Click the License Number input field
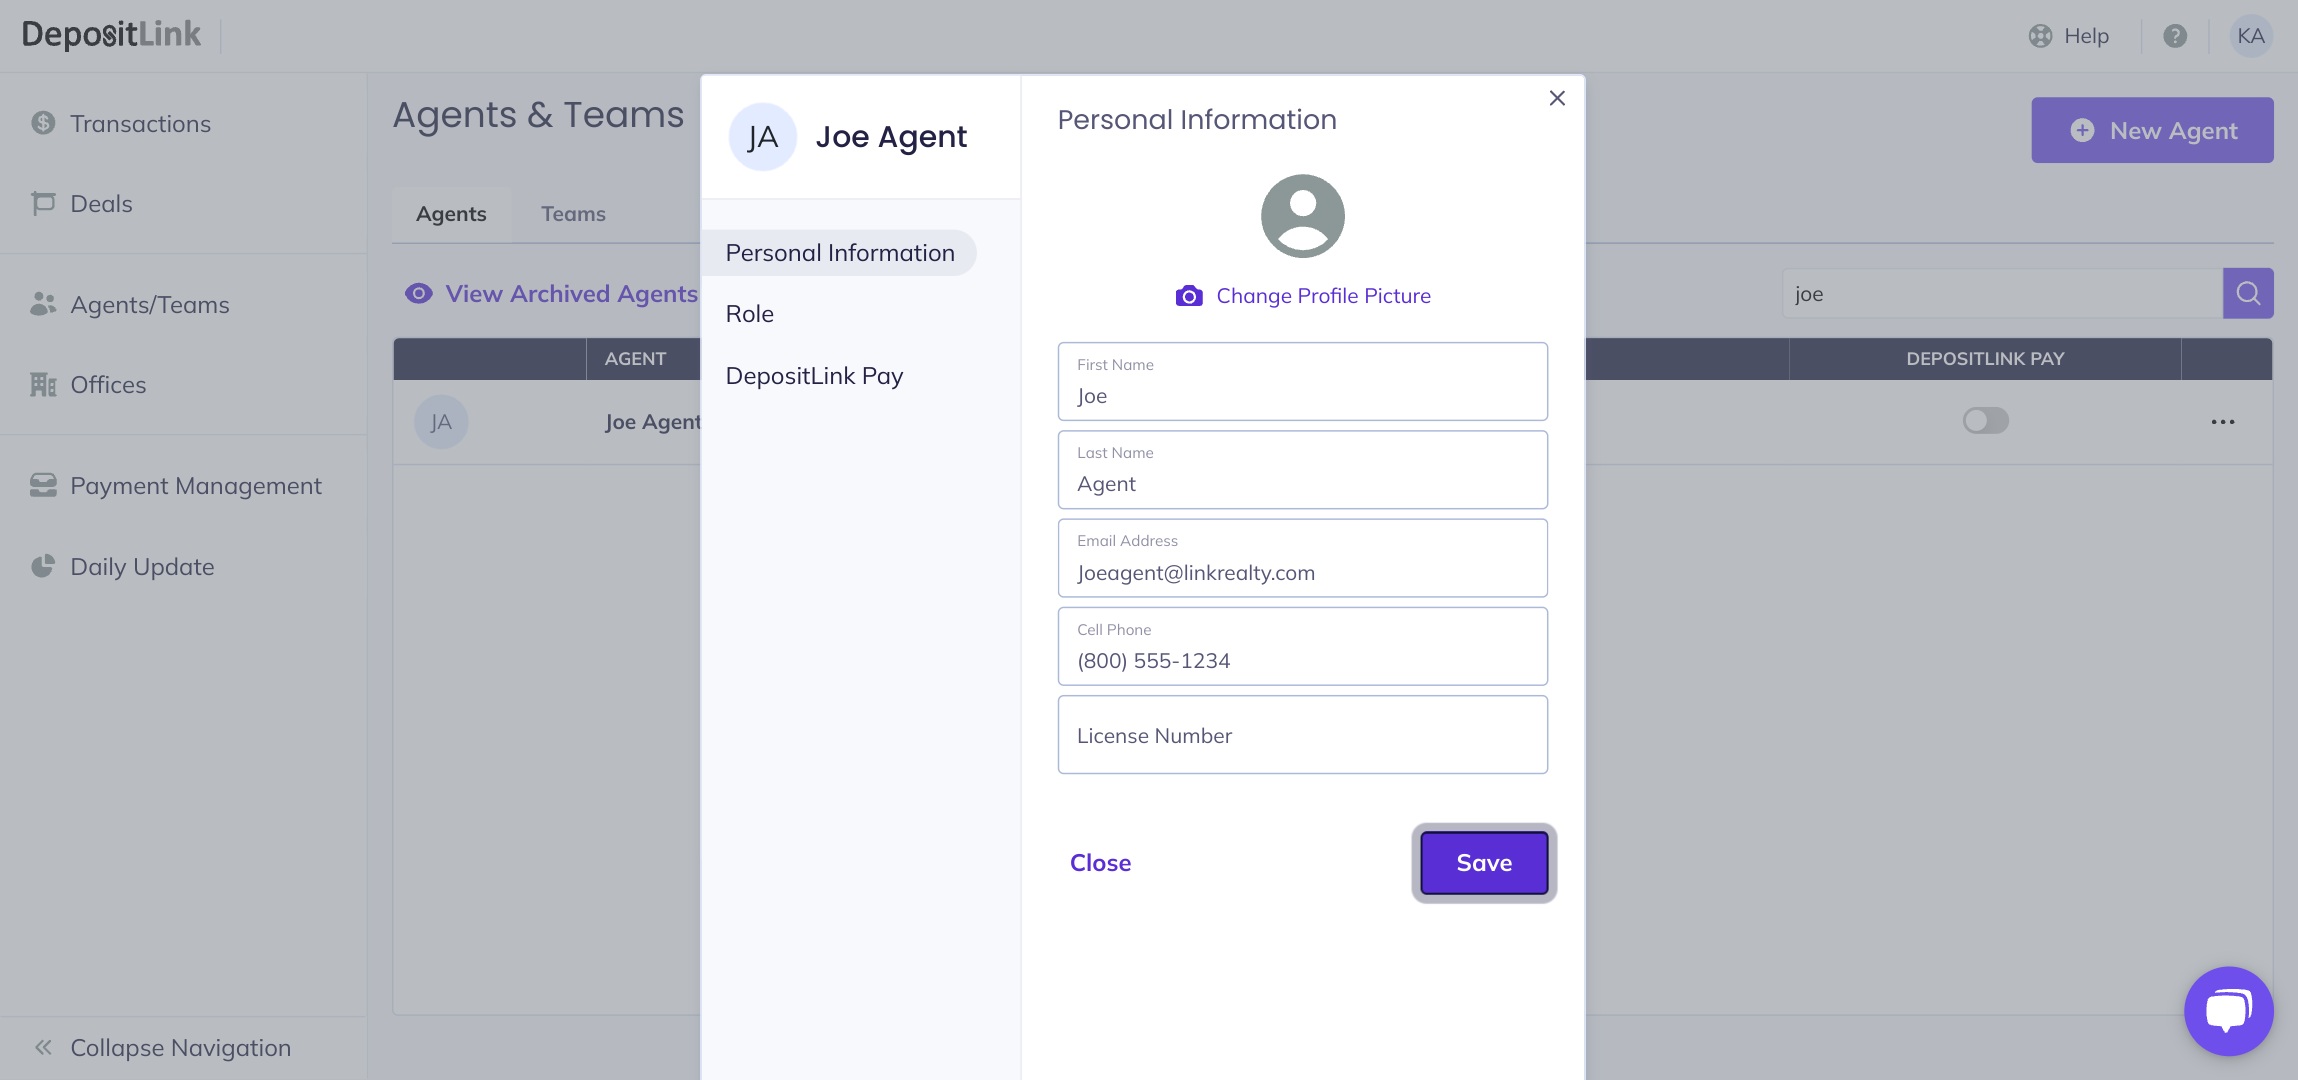This screenshot has width=2298, height=1080. click(x=1302, y=735)
